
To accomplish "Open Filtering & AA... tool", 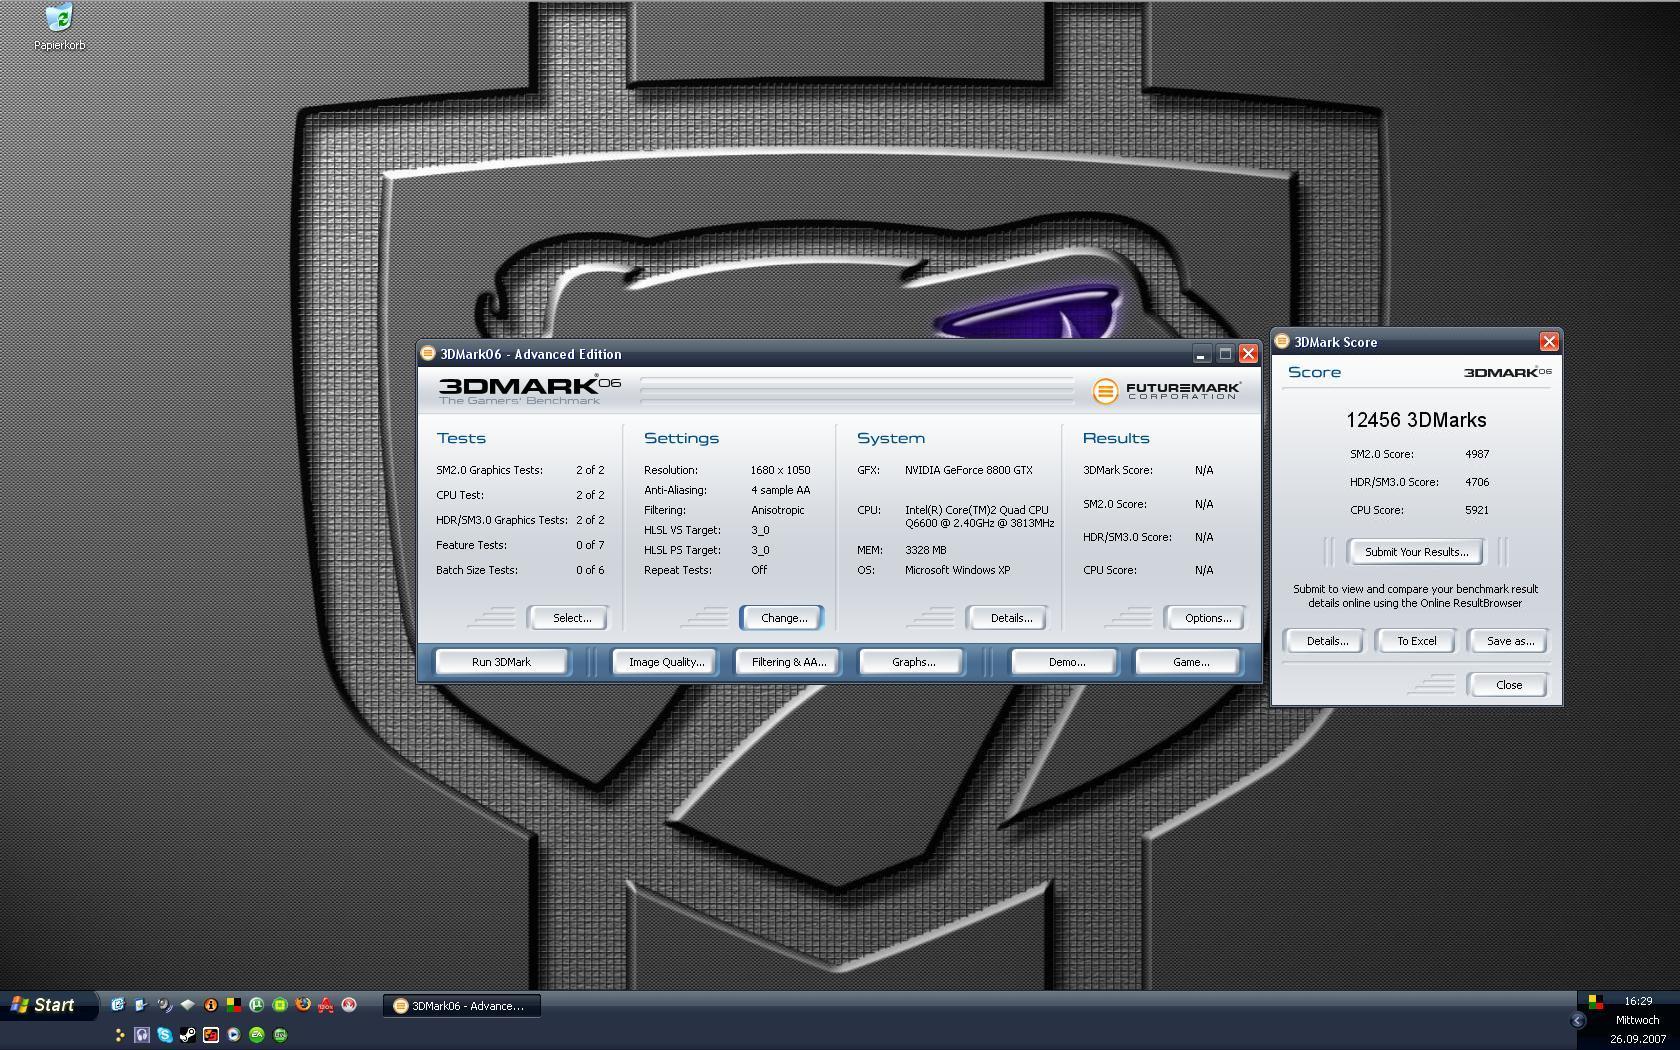I will point(788,662).
